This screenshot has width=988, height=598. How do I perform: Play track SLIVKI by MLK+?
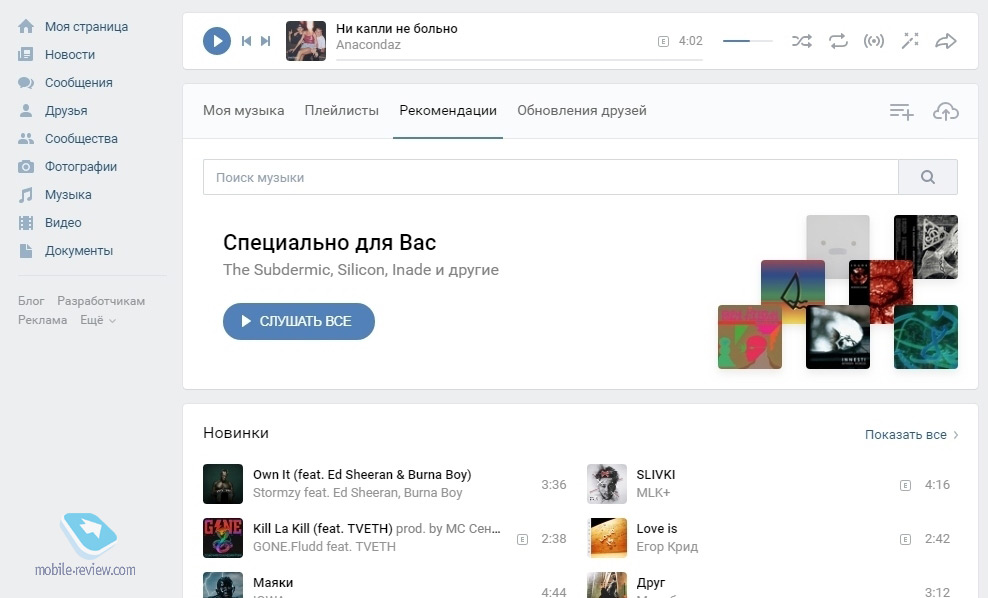[607, 484]
